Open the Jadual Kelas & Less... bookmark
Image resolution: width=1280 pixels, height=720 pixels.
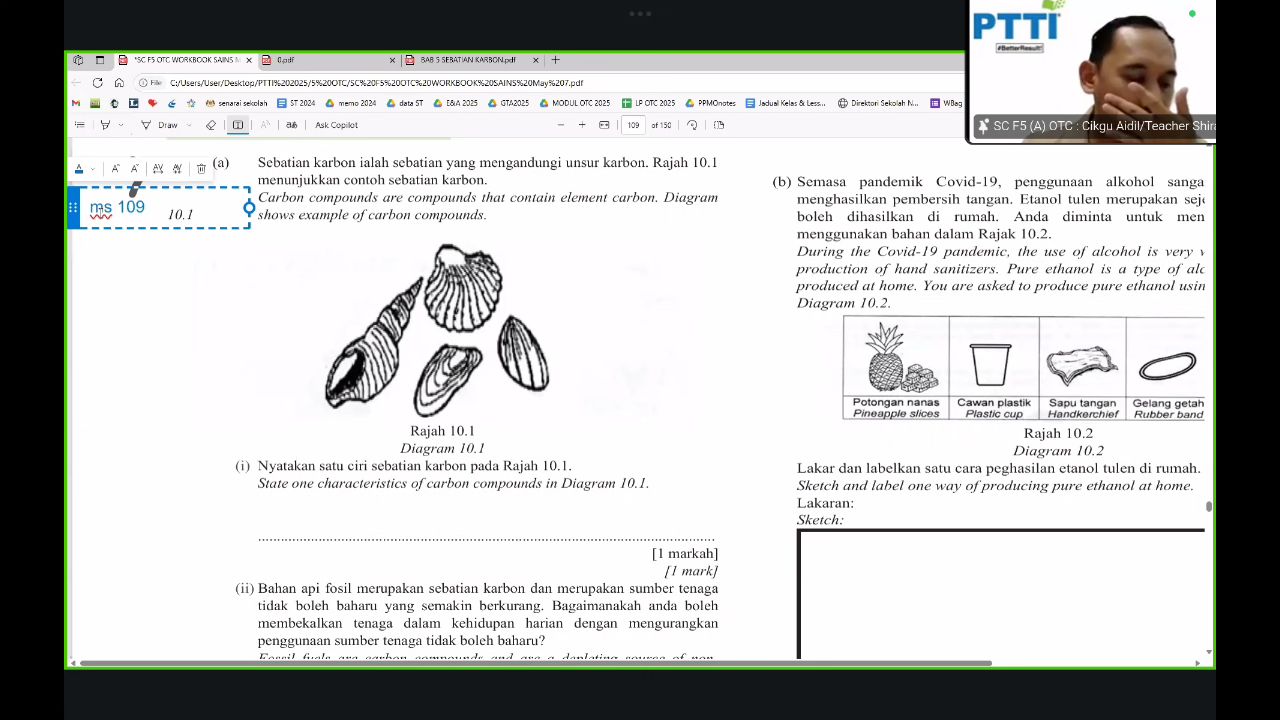coord(786,103)
